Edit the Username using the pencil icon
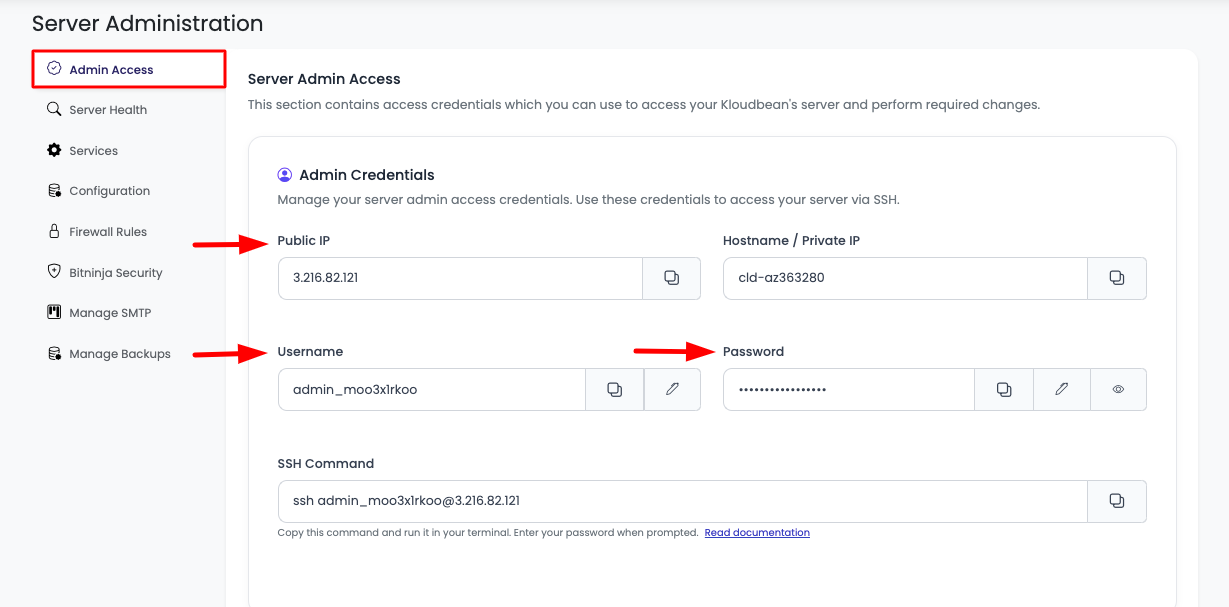The image size is (1229, 607). [x=672, y=389]
